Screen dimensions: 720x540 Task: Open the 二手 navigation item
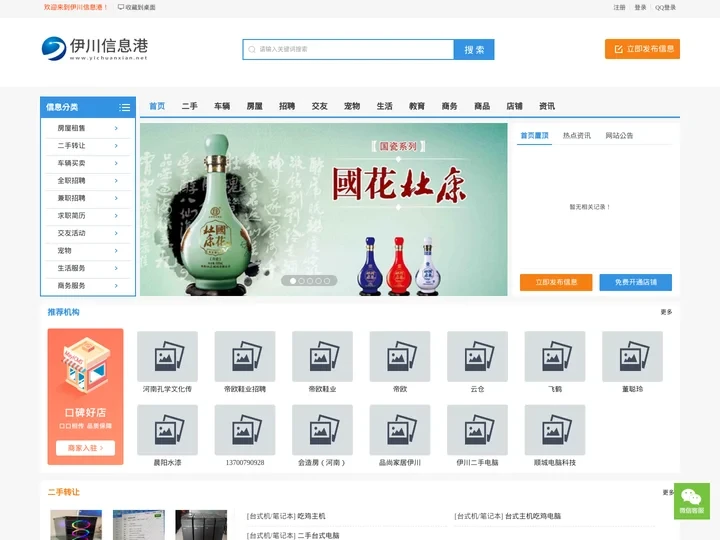coord(190,106)
